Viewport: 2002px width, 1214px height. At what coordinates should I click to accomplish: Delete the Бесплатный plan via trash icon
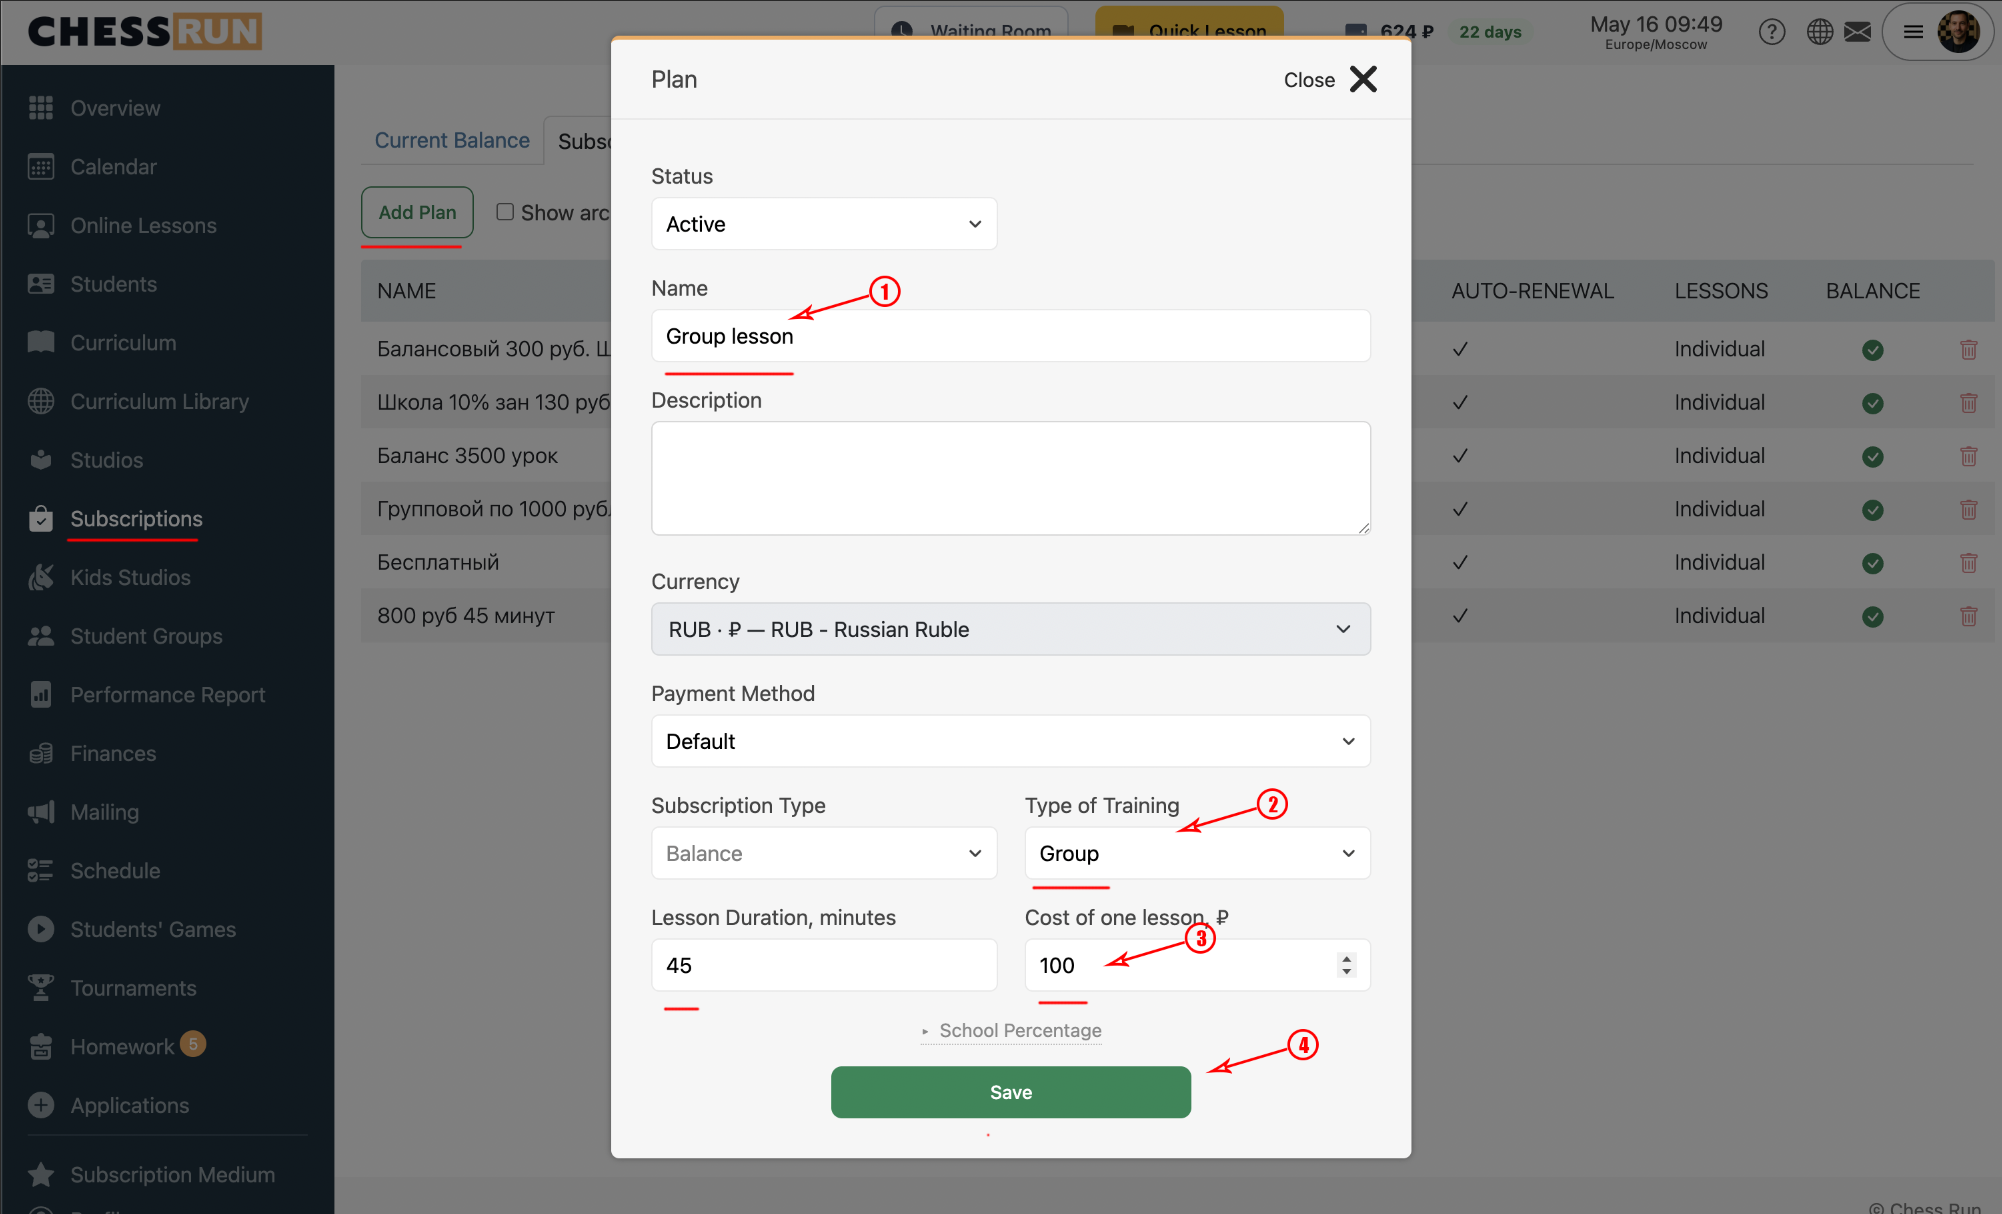(1969, 563)
